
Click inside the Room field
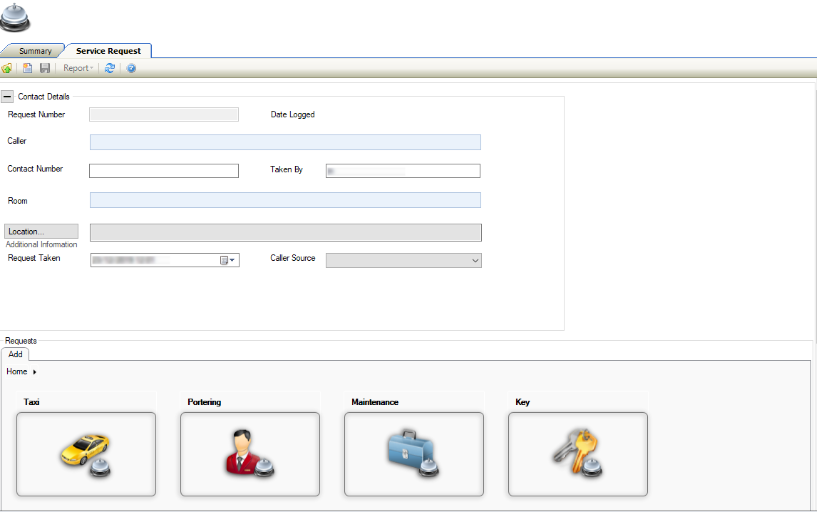pos(285,200)
